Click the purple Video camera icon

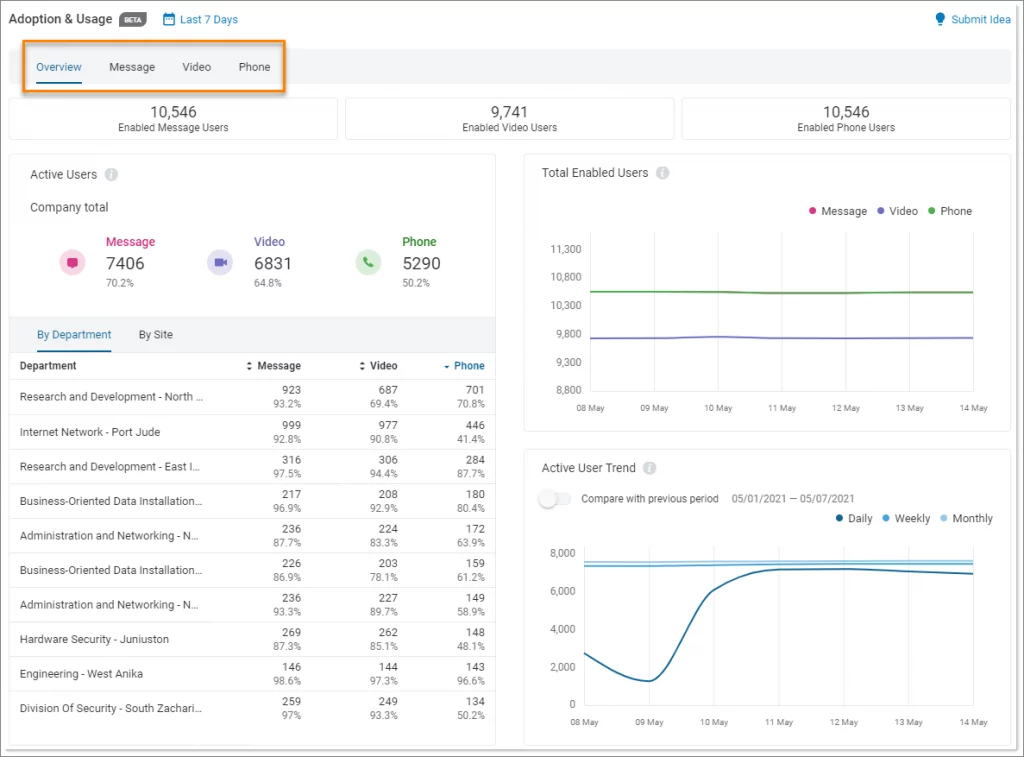(x=219, y=261)
